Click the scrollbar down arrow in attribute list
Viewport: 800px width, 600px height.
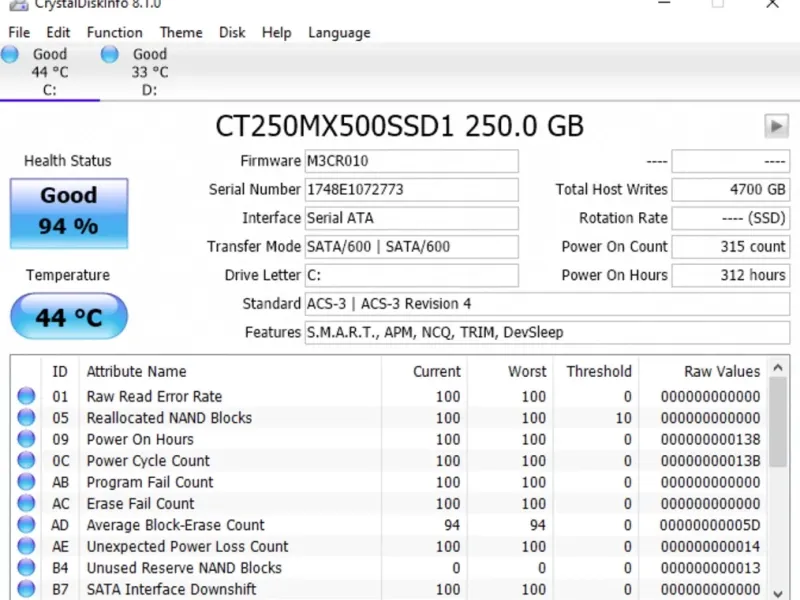(x=778, y=593)
